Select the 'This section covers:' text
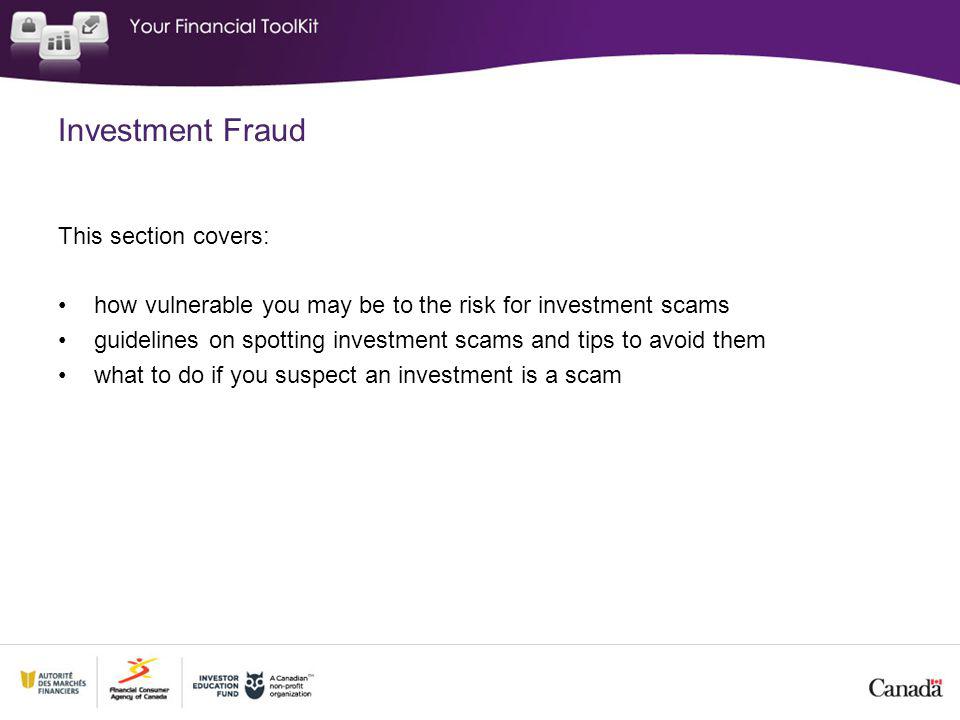This screenshot has height=720, width=960. 163,236
